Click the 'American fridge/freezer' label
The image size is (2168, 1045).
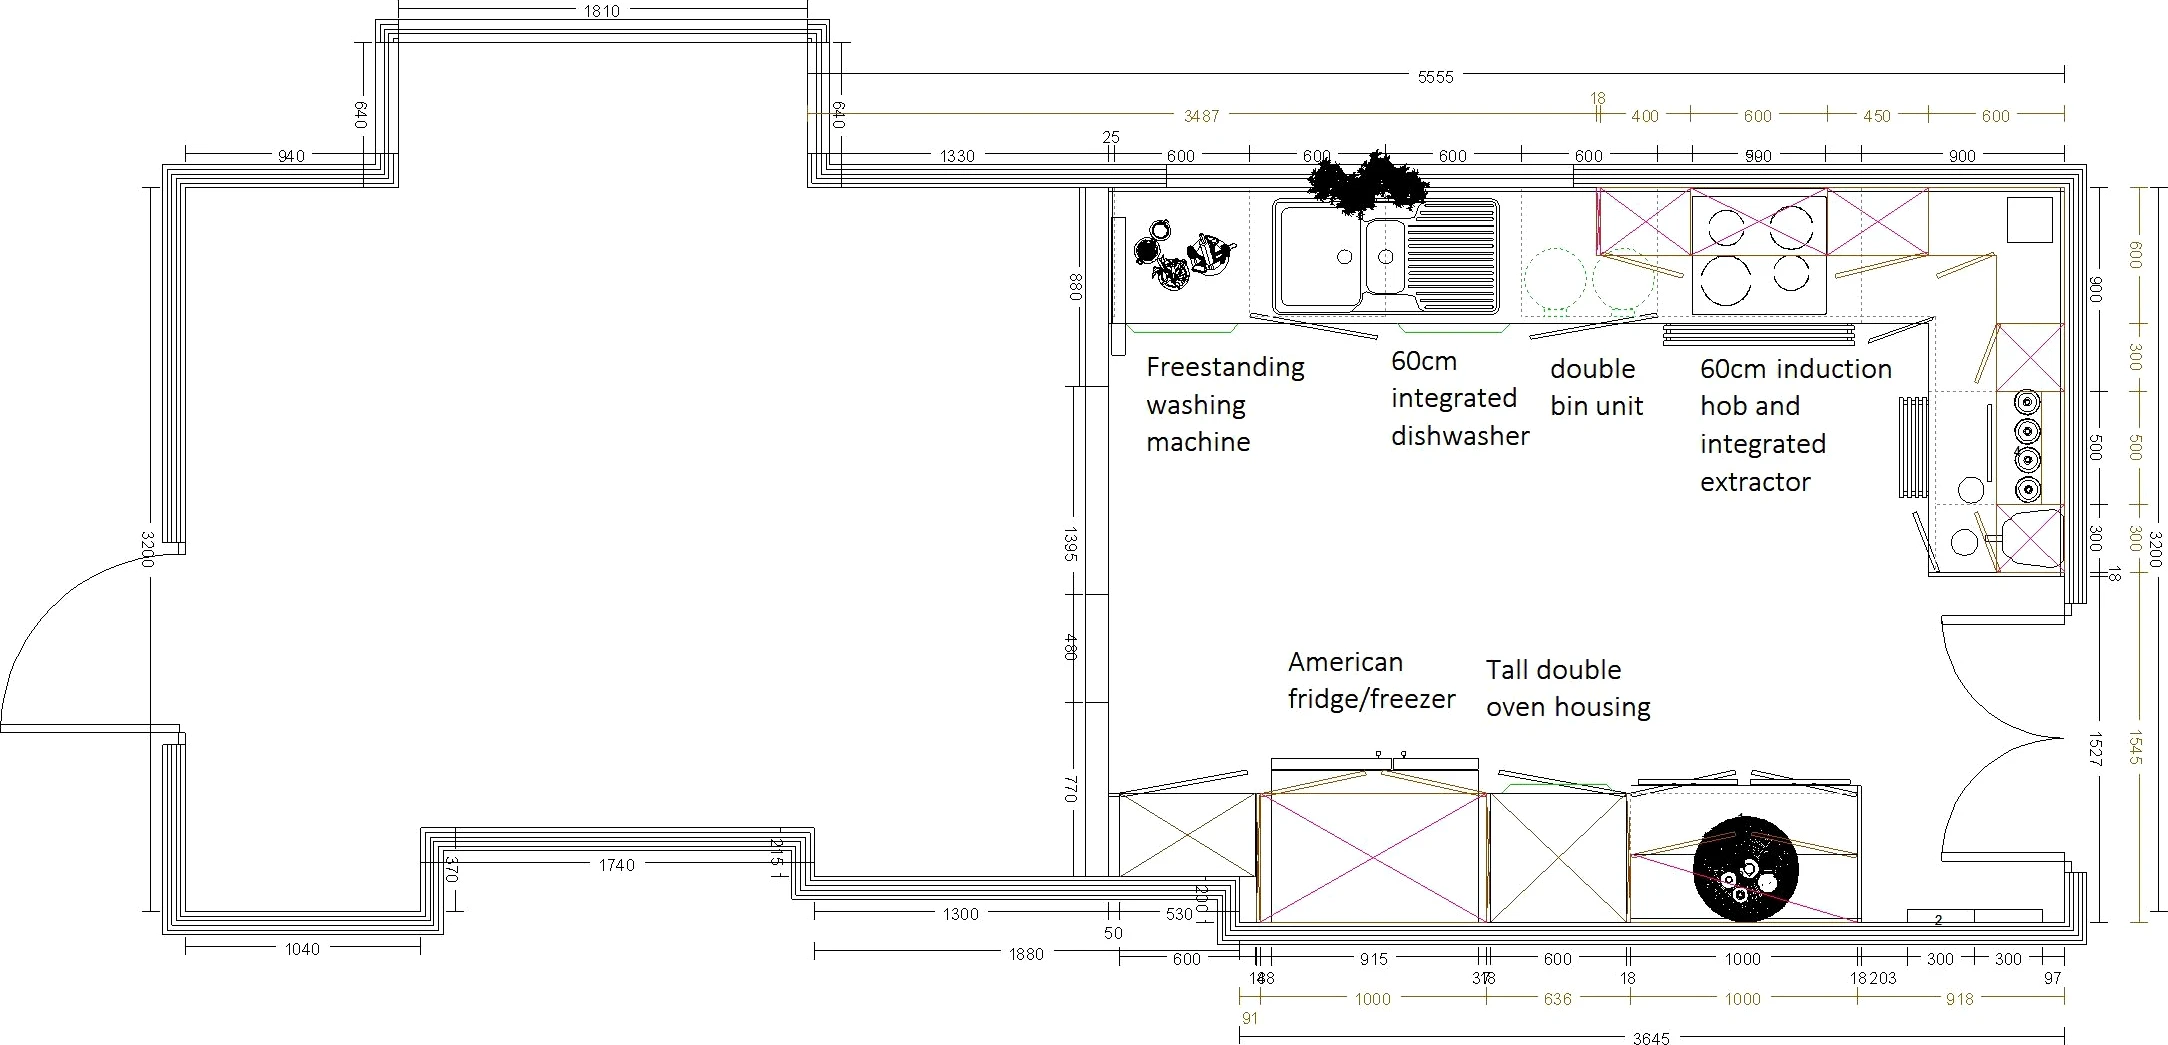[x=1371, y=680]
